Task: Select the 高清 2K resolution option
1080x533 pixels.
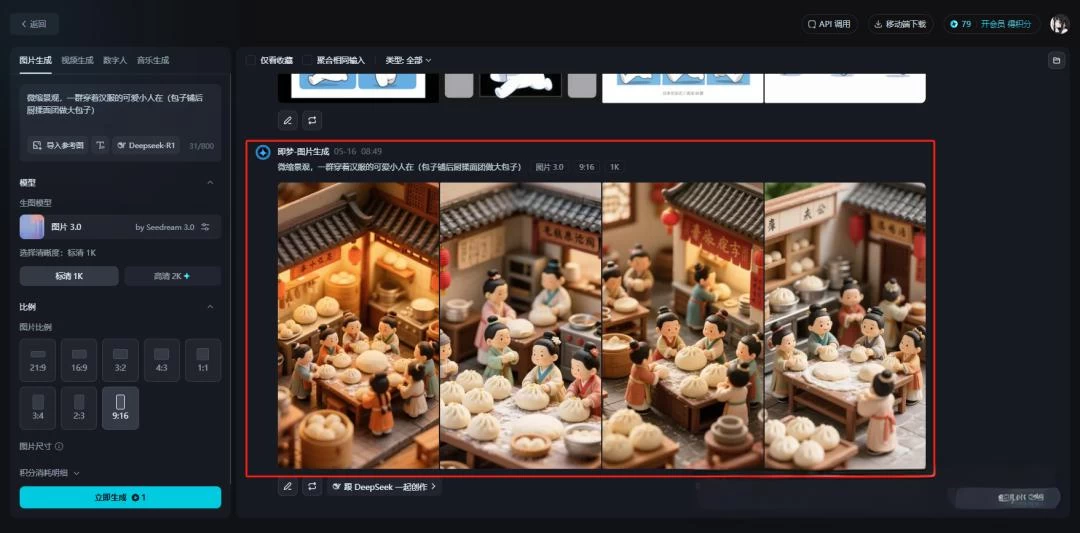Action: pyautogui.click(x=172, y=276)
